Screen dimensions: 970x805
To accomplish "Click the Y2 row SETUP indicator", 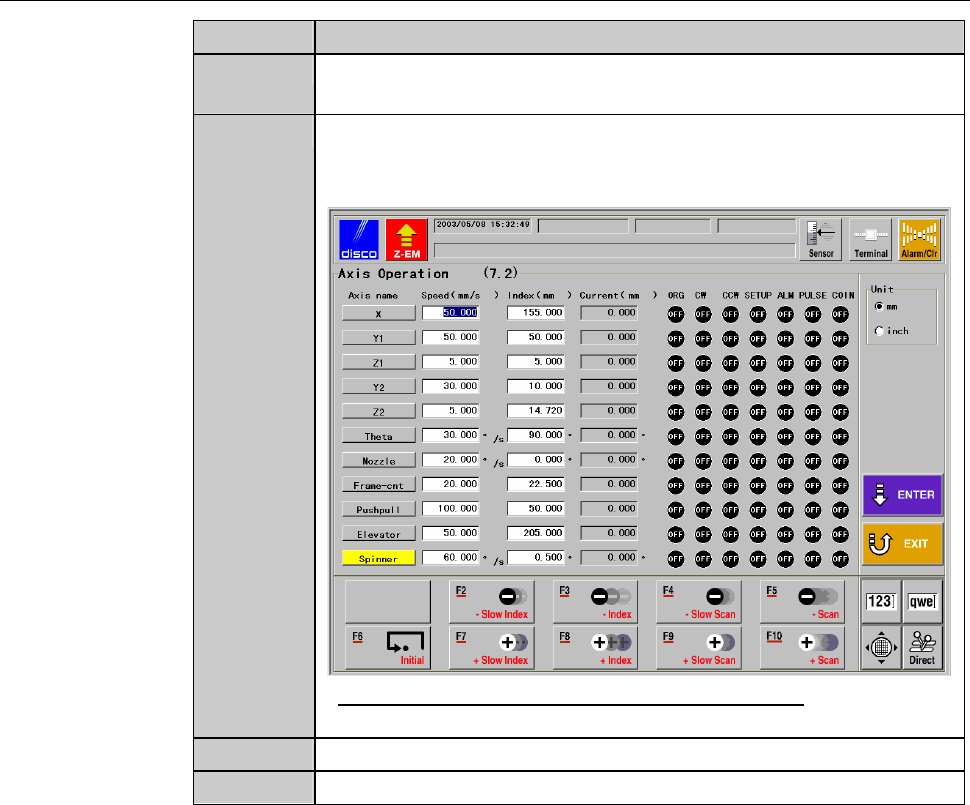I will point(758,387).
